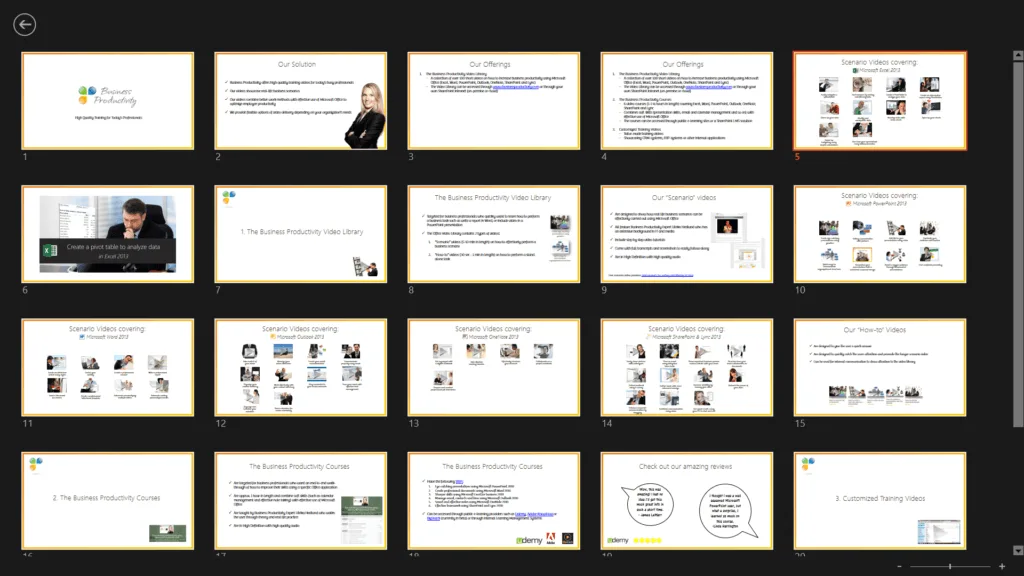Click the back arrow to exit slide view
1024x576 pixels.
point(24,24)
